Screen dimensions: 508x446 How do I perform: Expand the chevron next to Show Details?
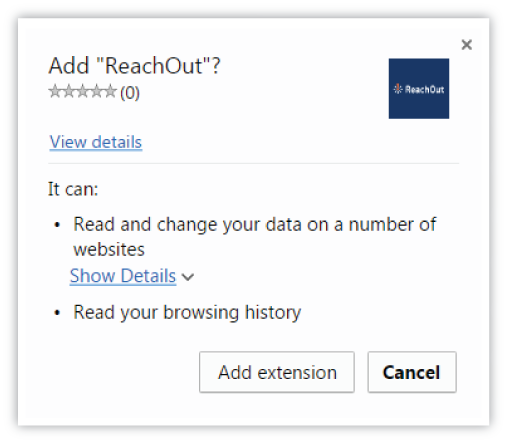coord(188,277)
